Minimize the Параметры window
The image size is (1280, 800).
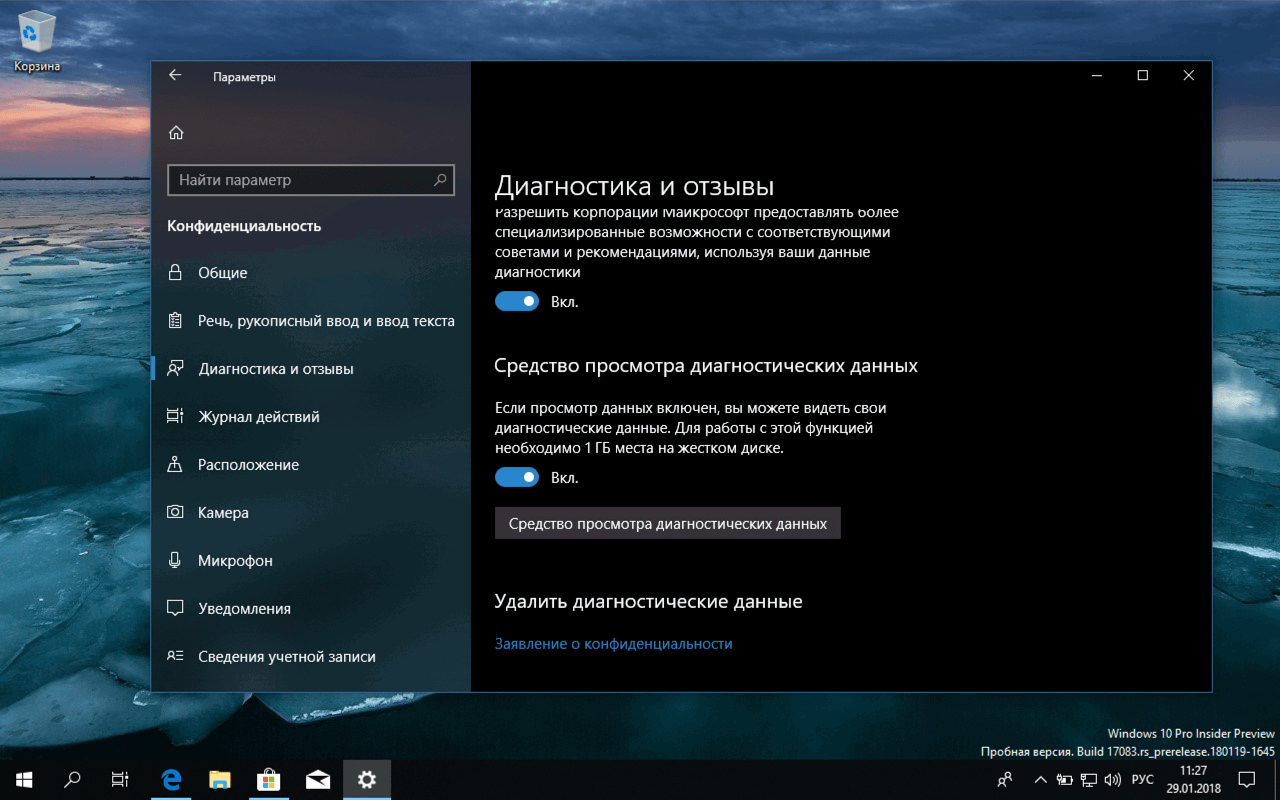(1097, 76)
